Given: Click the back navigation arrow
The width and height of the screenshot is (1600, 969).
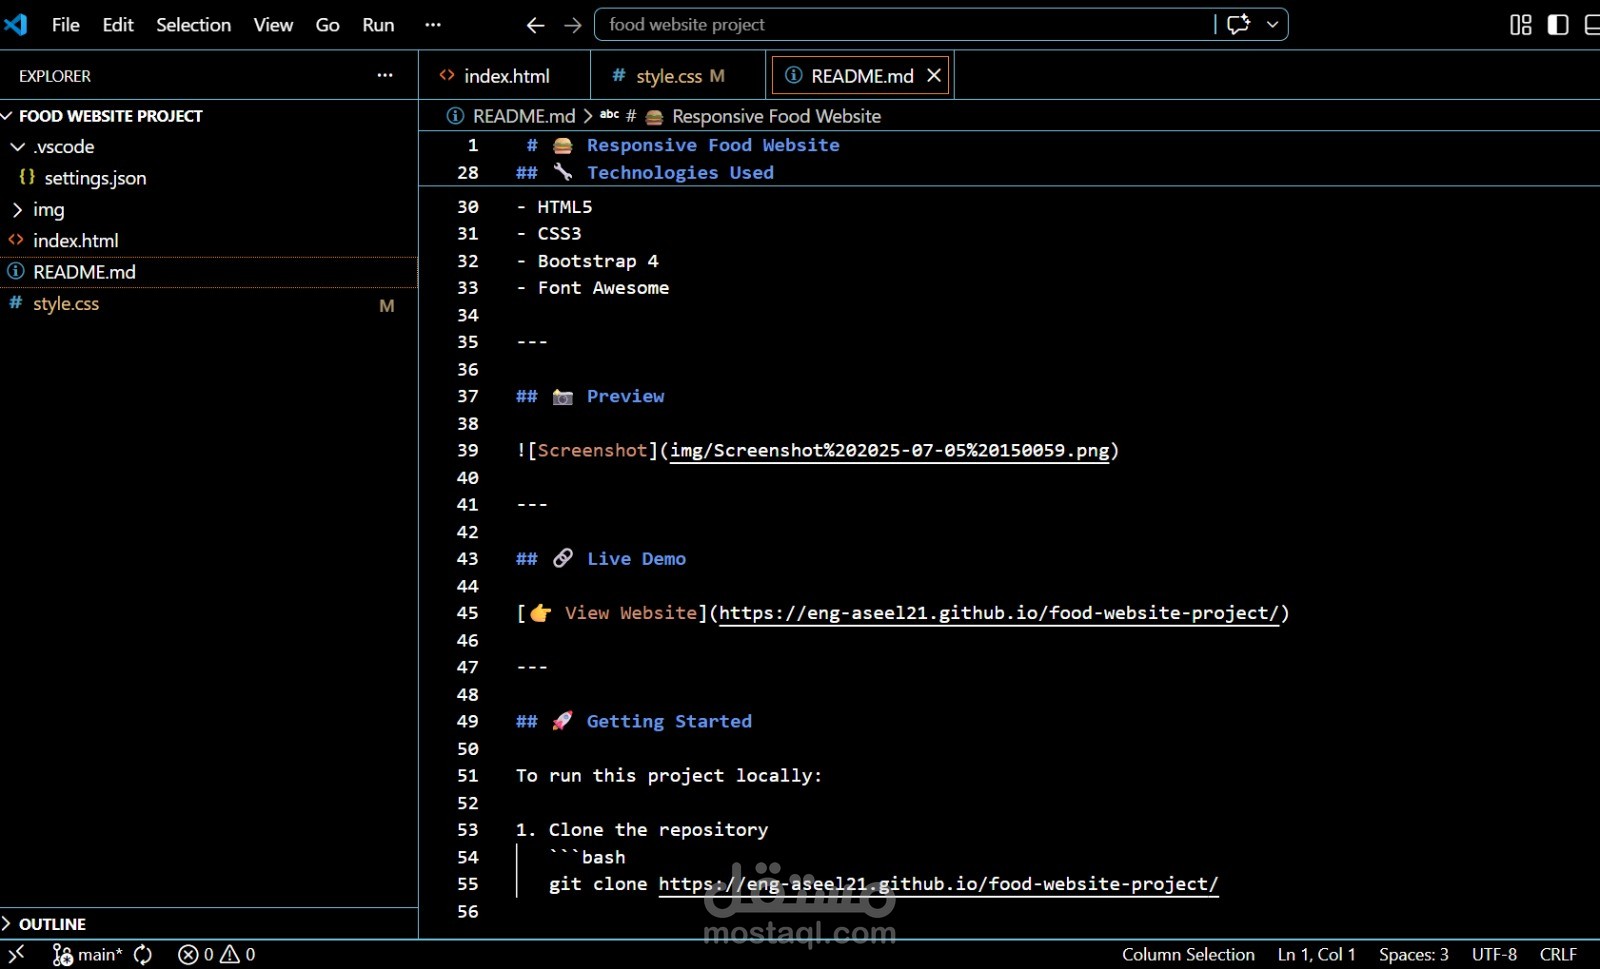Looking at the screenshot, I should tap(535, 25).
